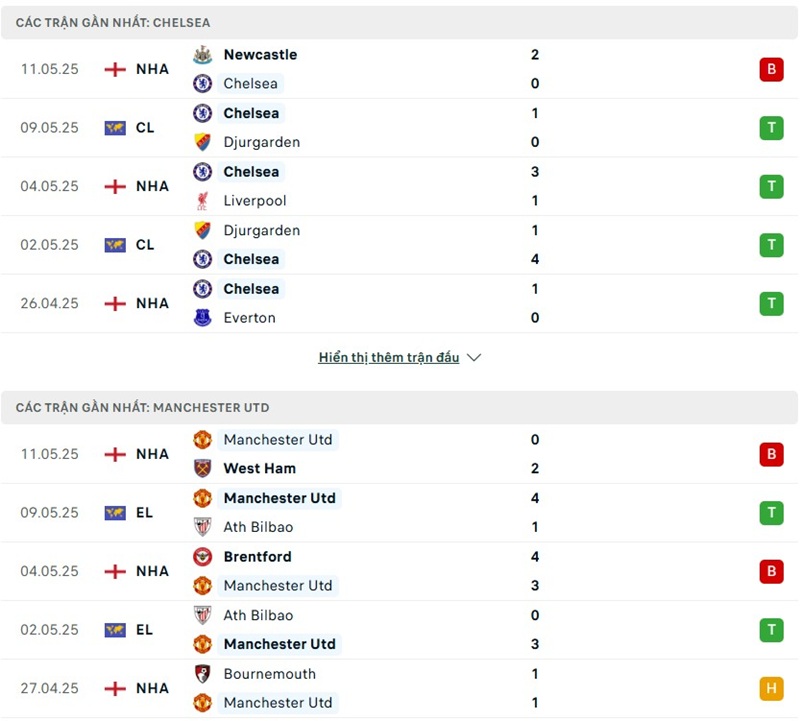Screen dimensions: 800x721
Task: Open Chelsea team name in Everton match
Action: [251, 289]
